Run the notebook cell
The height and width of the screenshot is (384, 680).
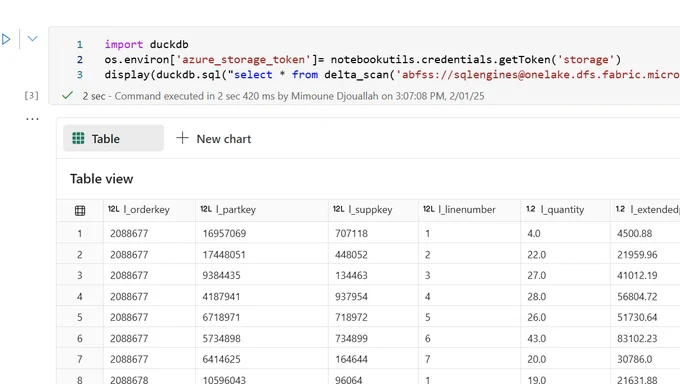[x=6, y=39]
